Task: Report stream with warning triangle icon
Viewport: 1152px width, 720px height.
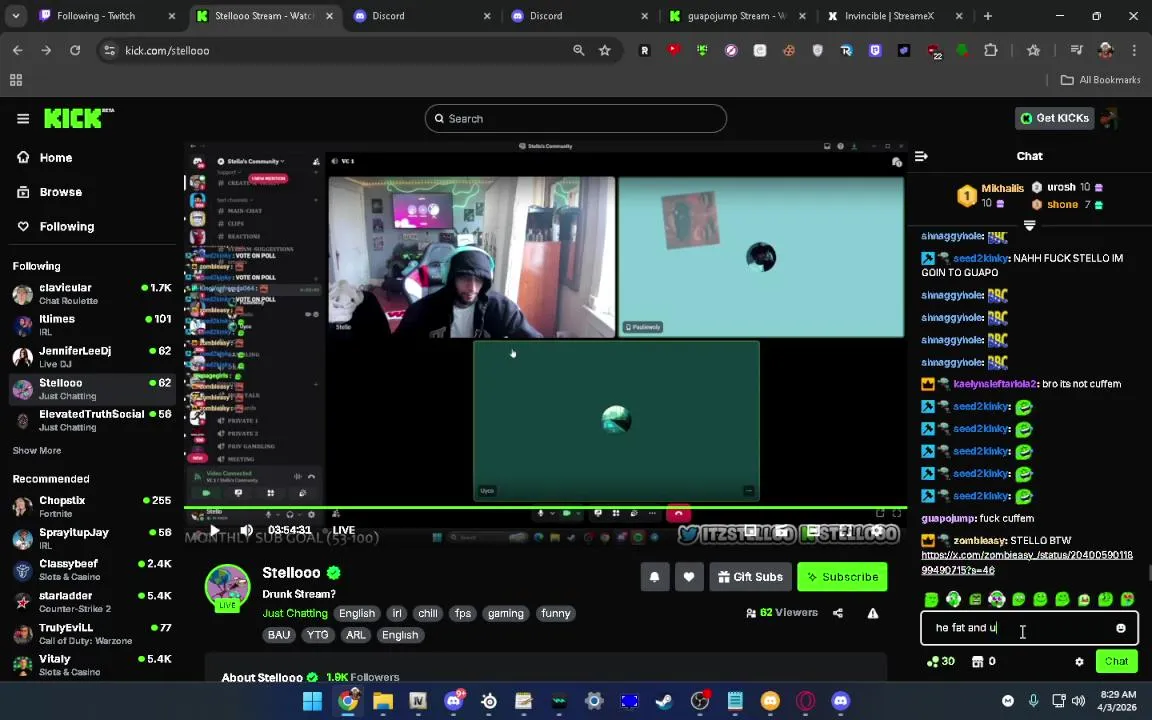Action: [x=873, y=613]
